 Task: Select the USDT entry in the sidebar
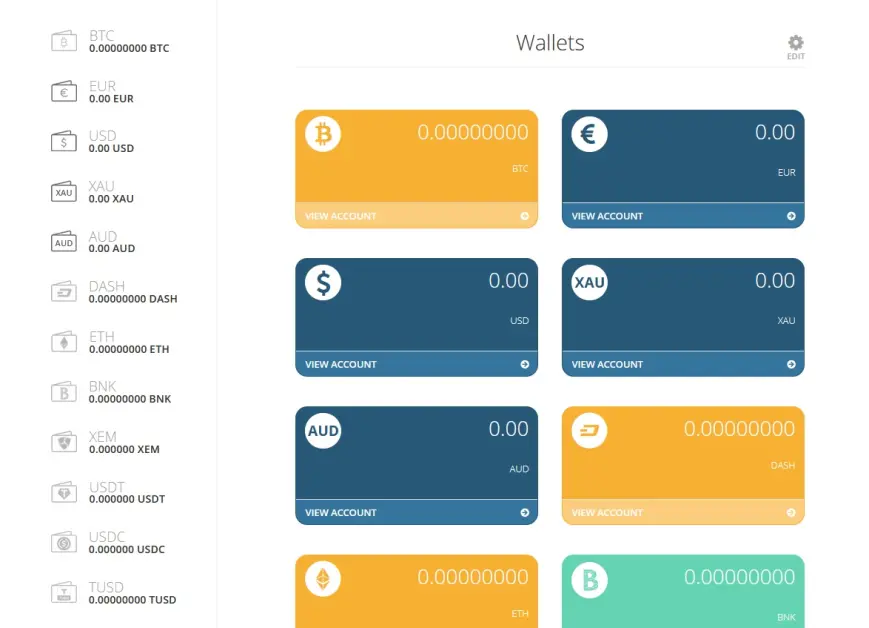pyautogui.click(x=108, y=493)
